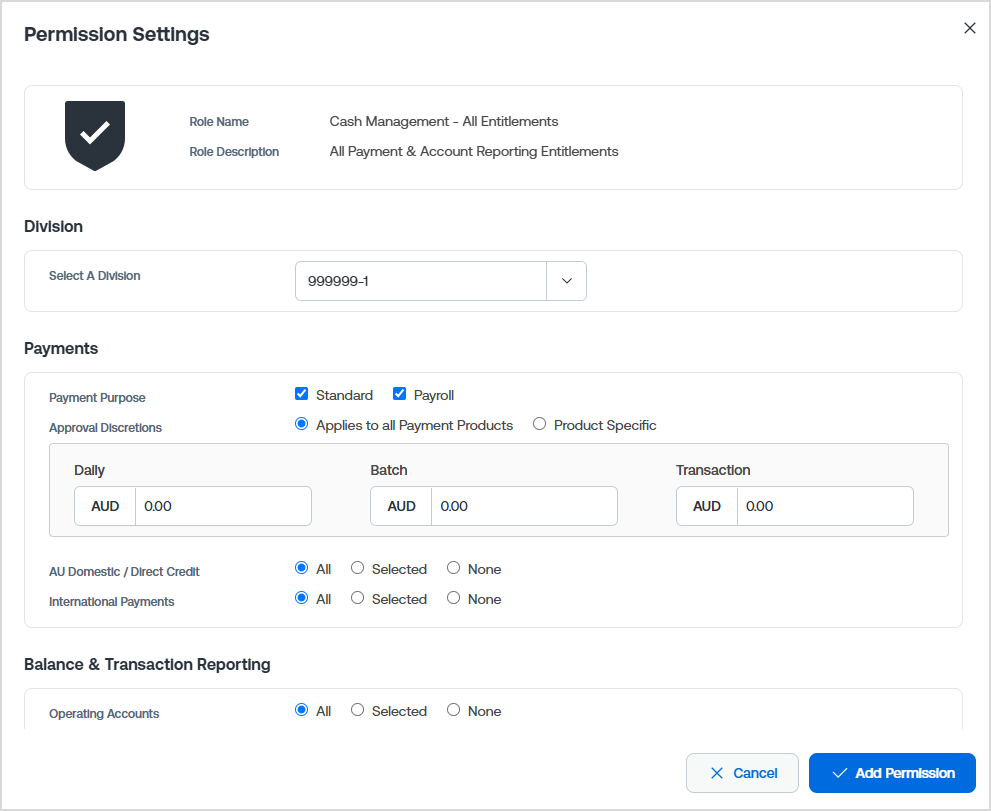Viewport: 991px width, 811px height.
Task: Choose Selected for Operating Accounts
Action: click(x=357, y=710)
